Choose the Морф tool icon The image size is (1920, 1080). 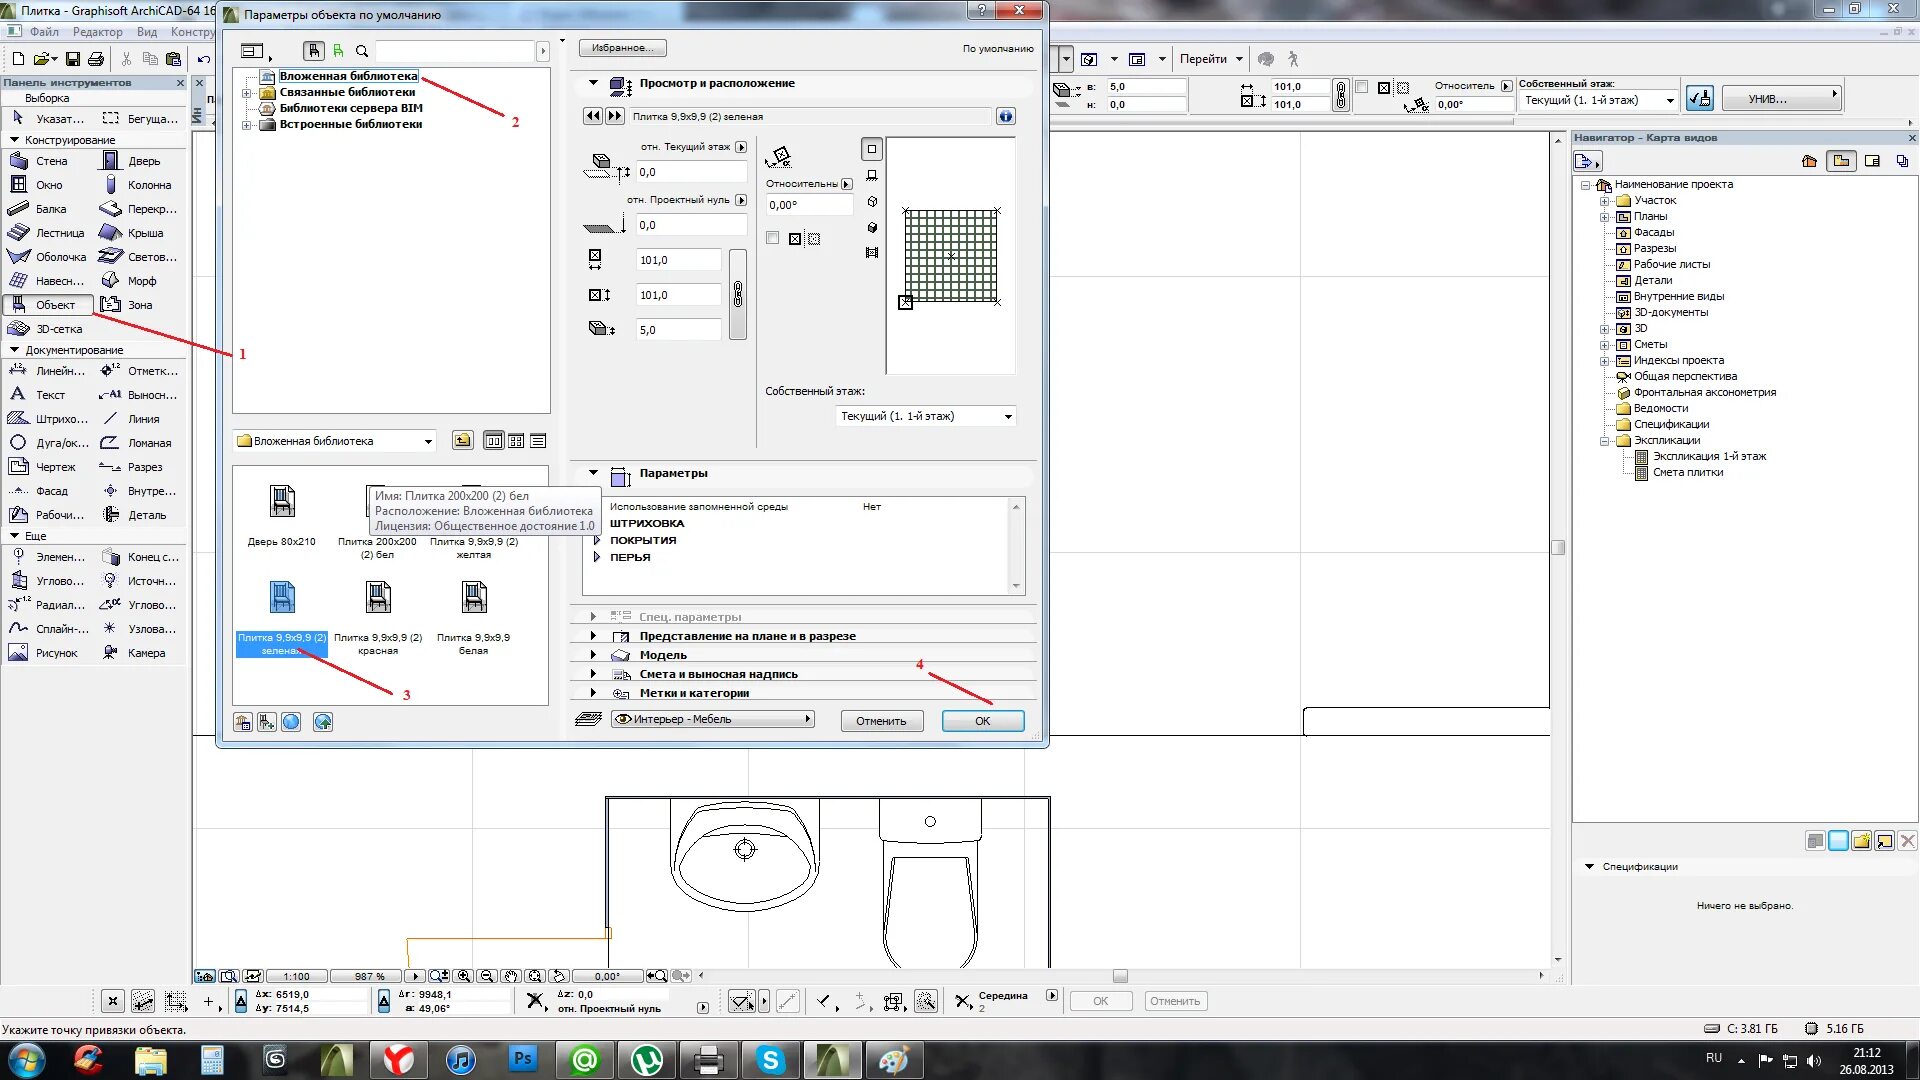[111, 281]
